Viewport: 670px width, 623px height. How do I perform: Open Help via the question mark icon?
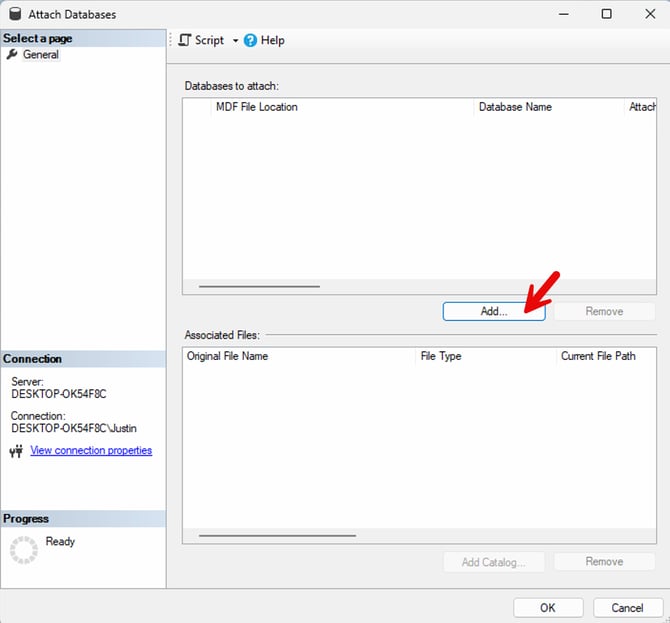(x=250, y=40)
